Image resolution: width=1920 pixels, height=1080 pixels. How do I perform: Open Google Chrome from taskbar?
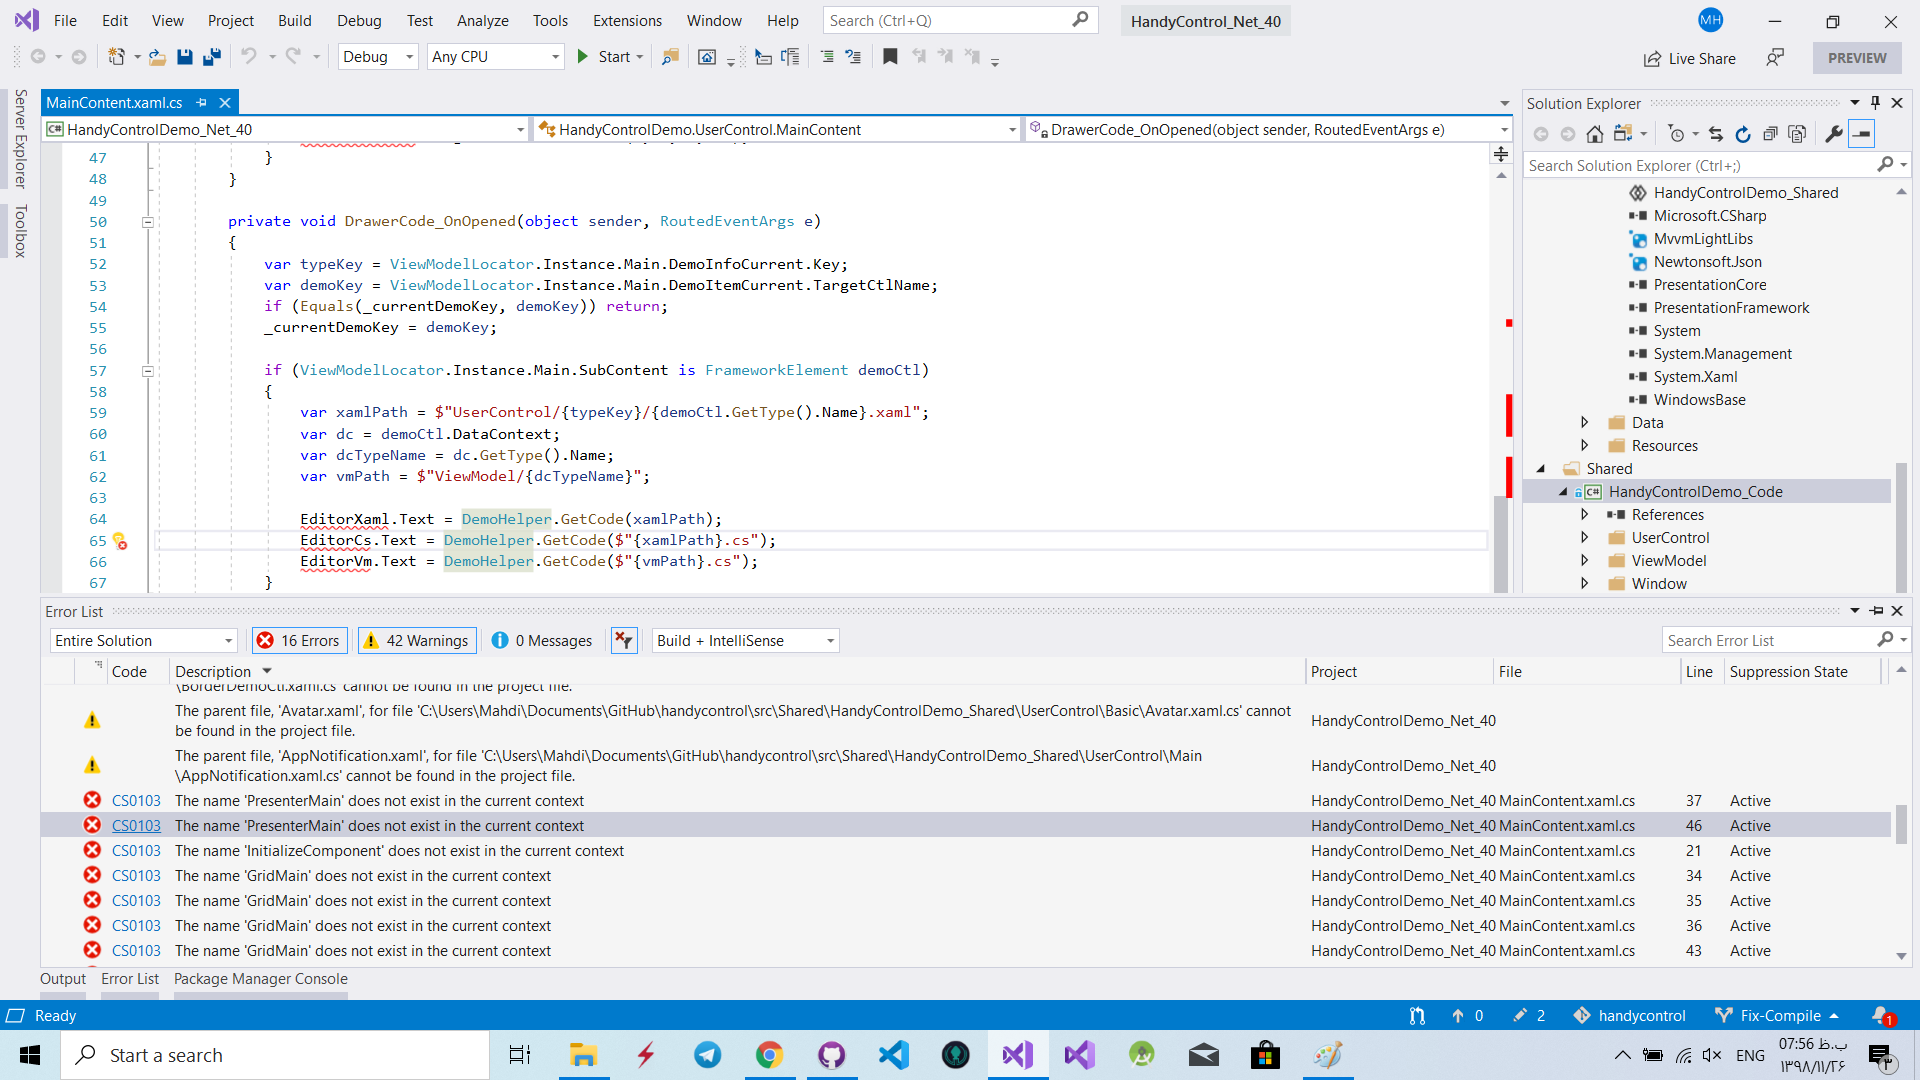click(x=769, y=1055)
